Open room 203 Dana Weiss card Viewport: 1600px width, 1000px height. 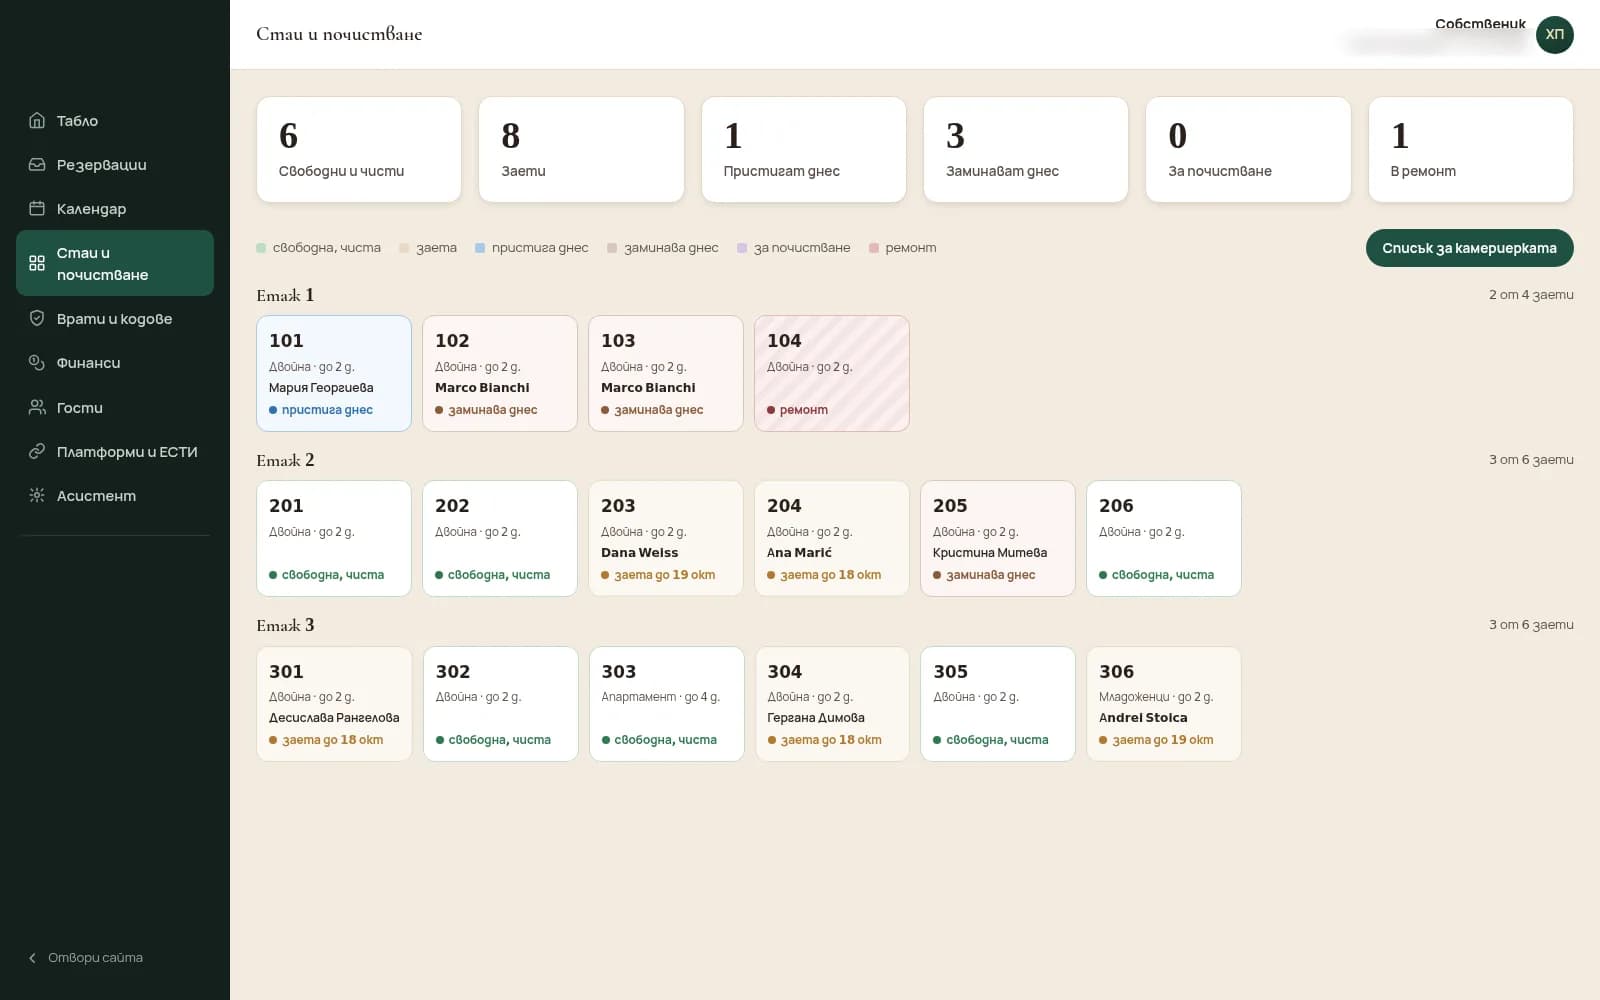pos(666,539)
